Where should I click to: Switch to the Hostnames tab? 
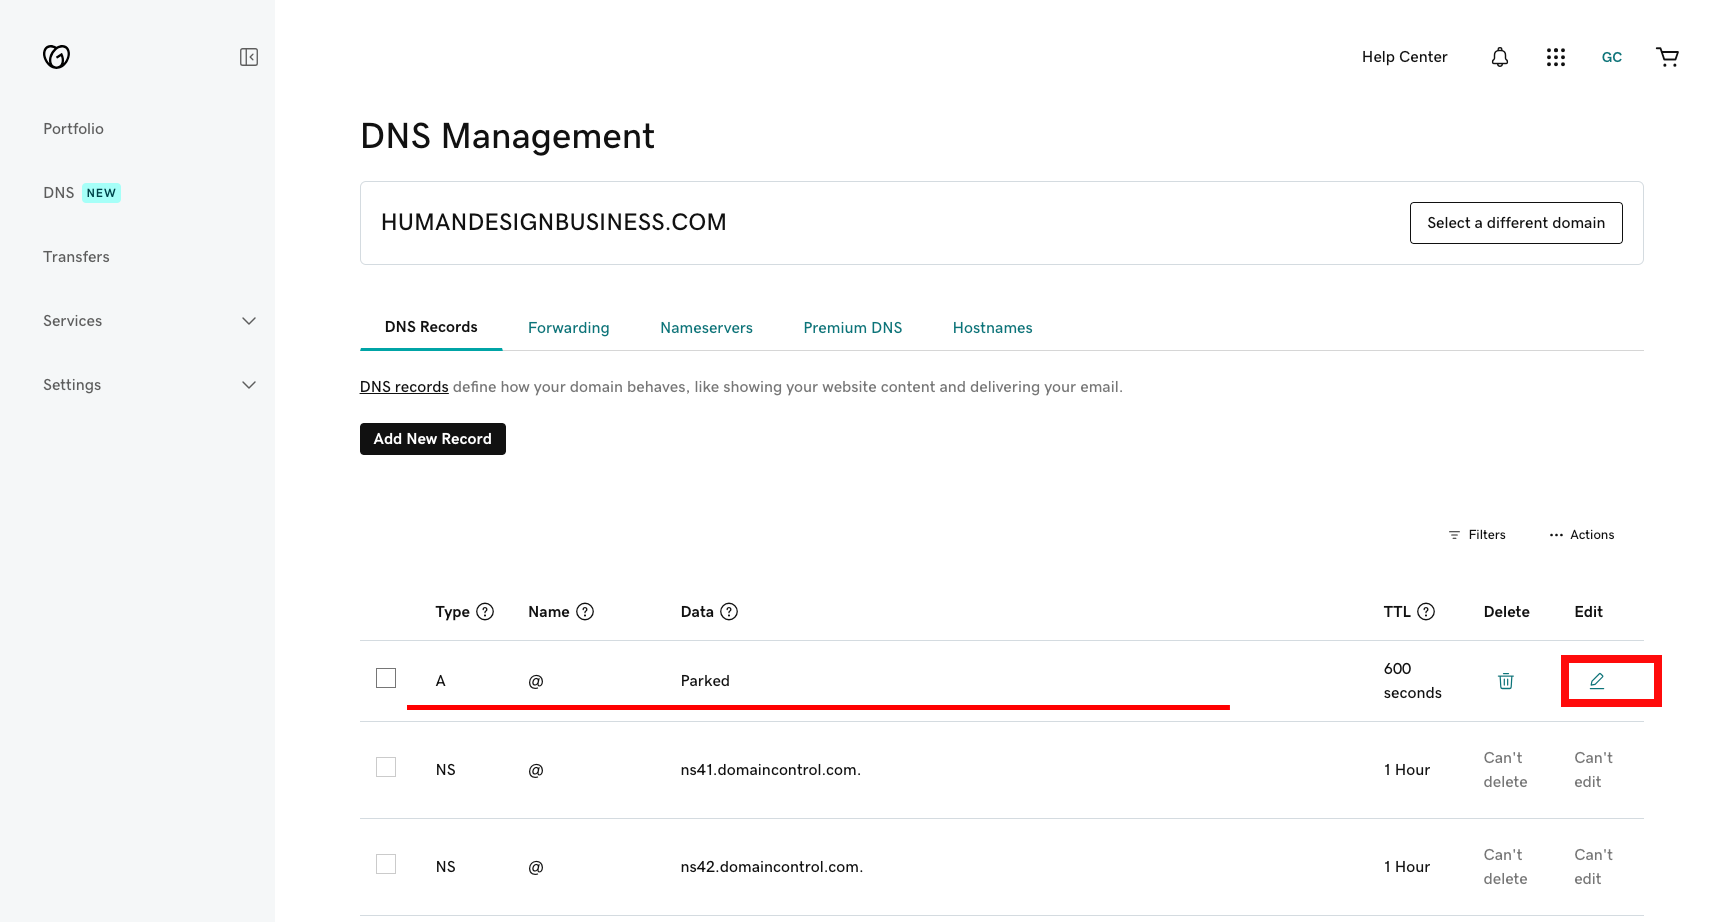pos(993,328)
